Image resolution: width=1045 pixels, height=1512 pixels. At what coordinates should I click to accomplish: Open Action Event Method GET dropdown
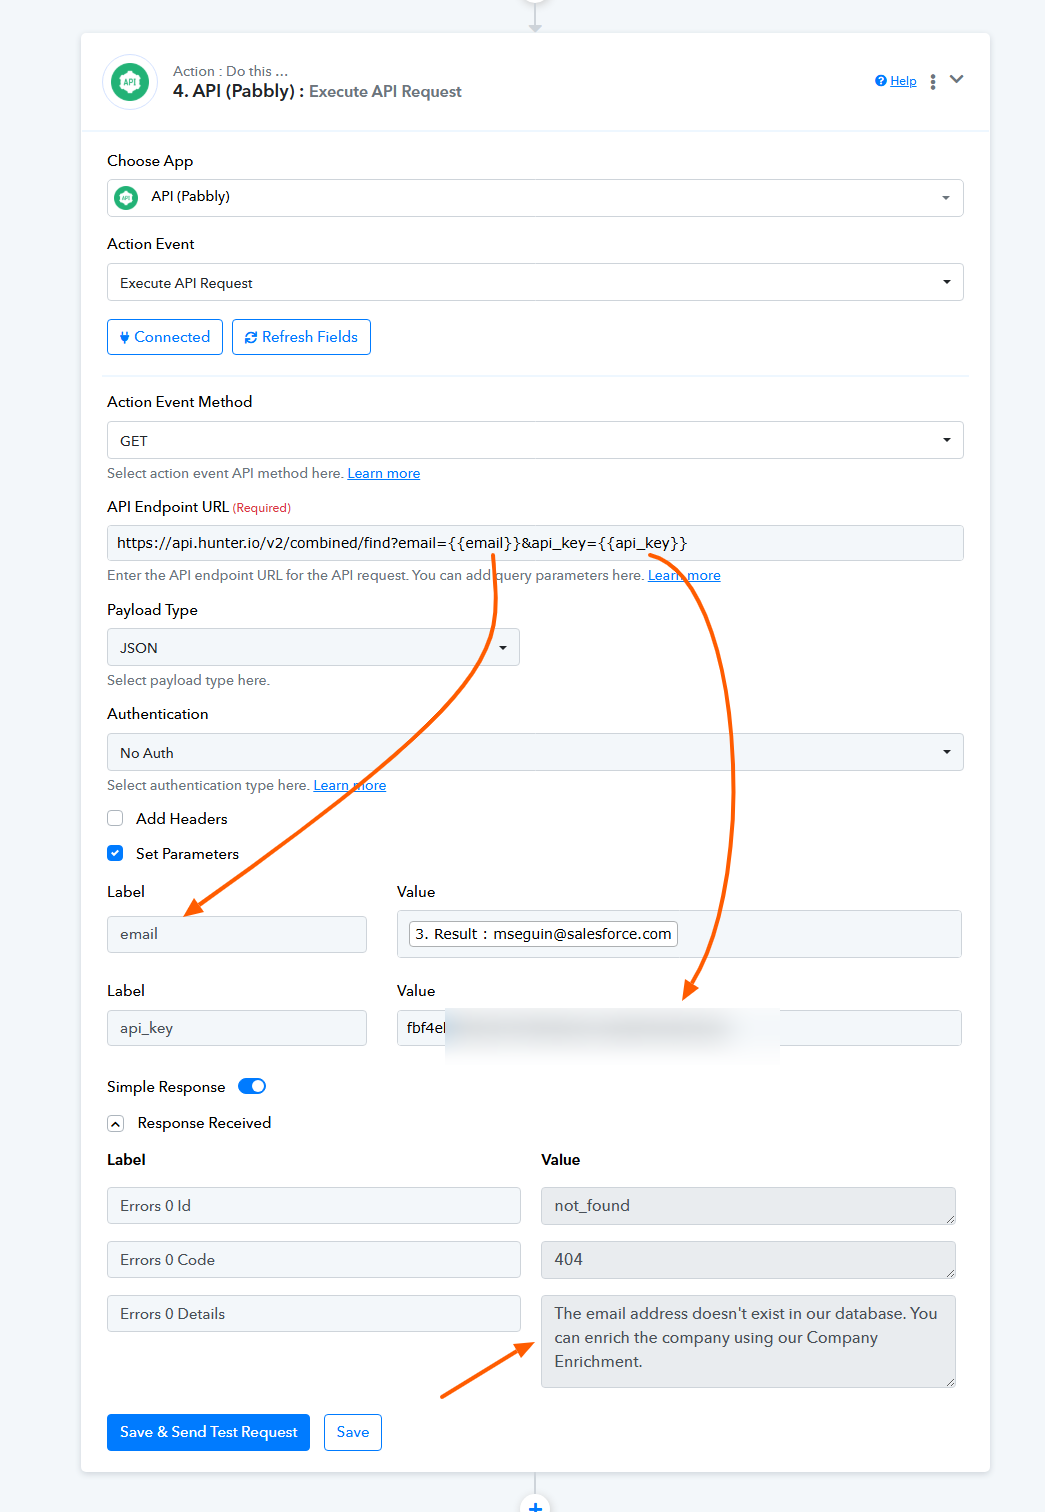pos(535,440)
